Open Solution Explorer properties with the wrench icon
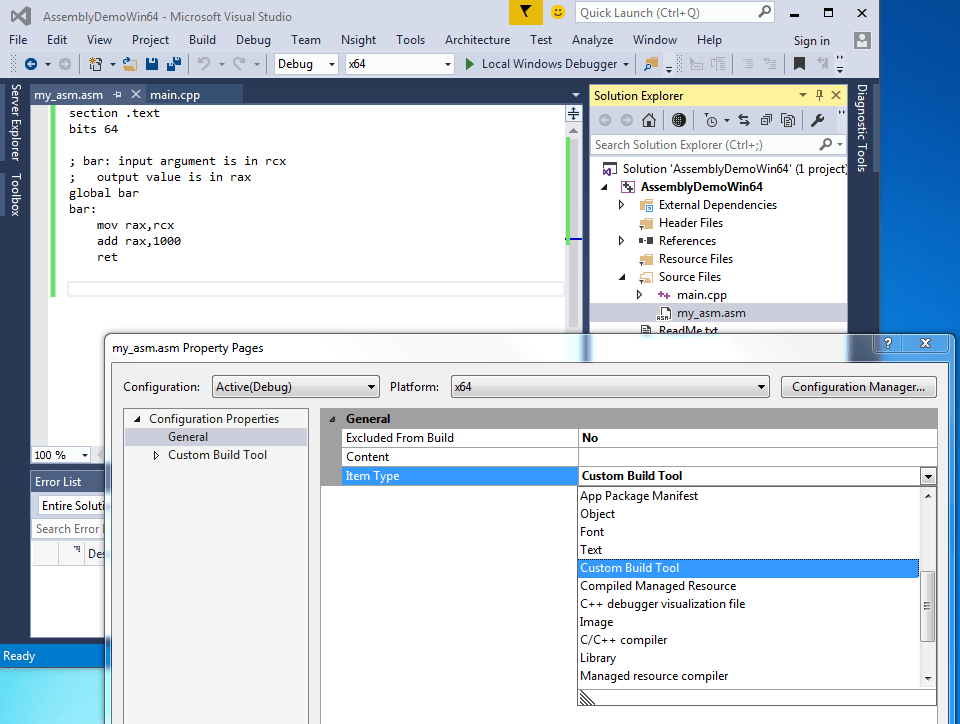The image size is (960, 724). click(818, 120)
